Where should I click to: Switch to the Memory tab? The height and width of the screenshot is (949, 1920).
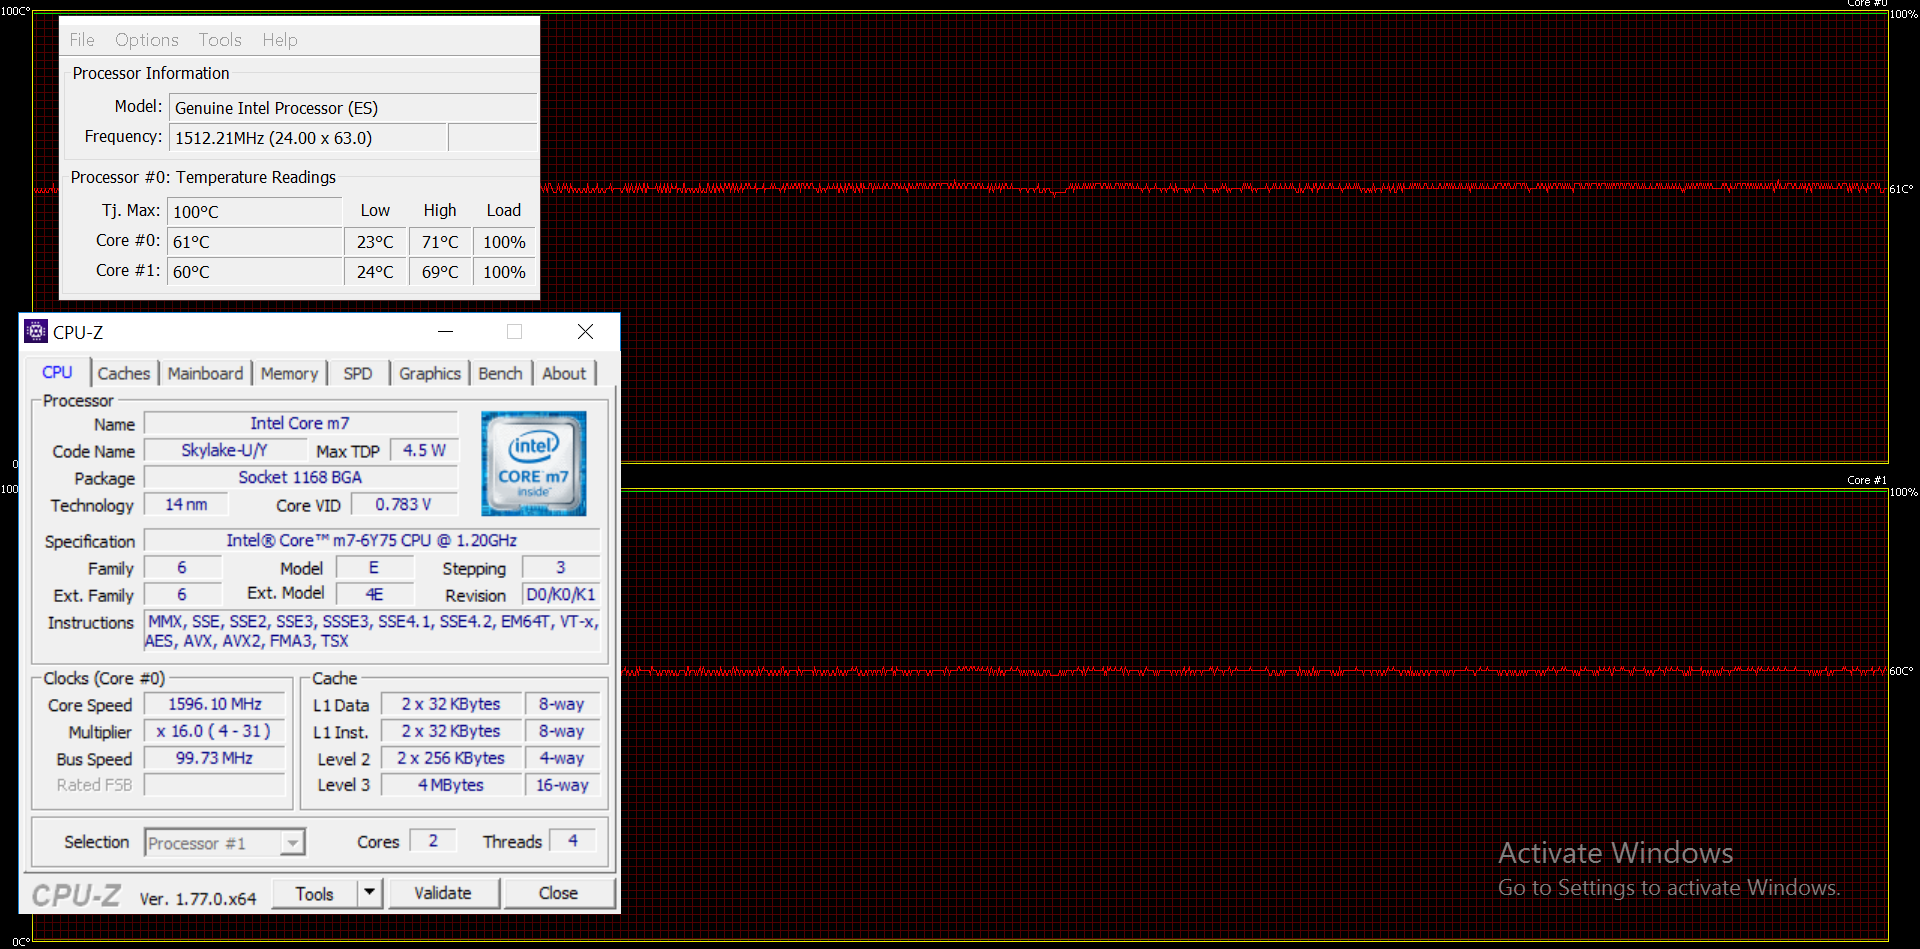[x=289, y=373]
